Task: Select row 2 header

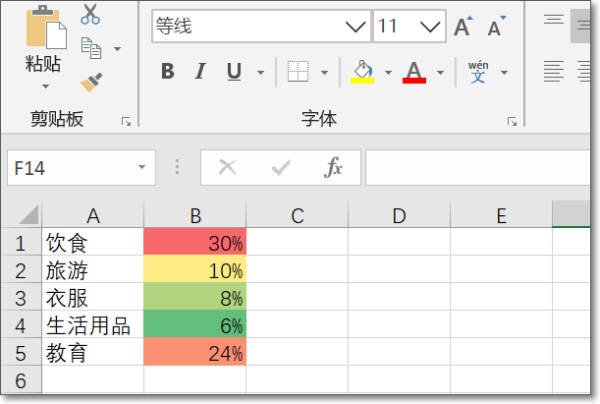Action: (x=21, y=271)
